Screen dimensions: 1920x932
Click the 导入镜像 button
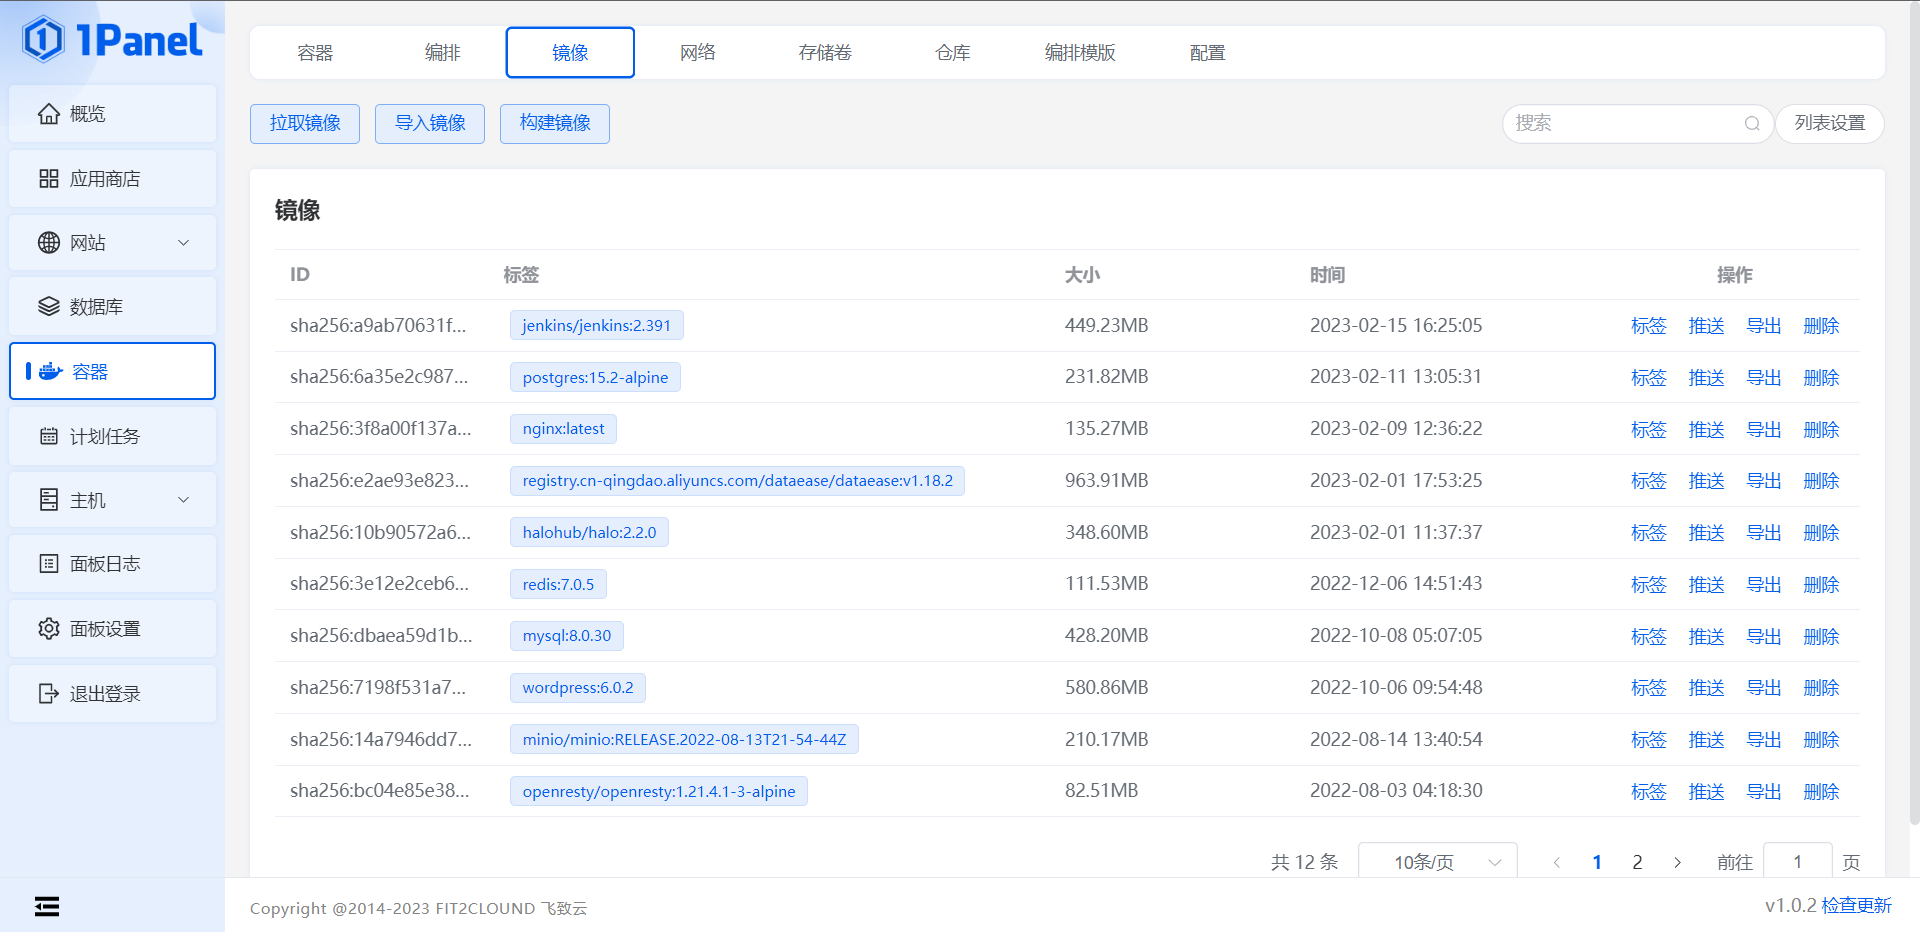pos(430,124)
